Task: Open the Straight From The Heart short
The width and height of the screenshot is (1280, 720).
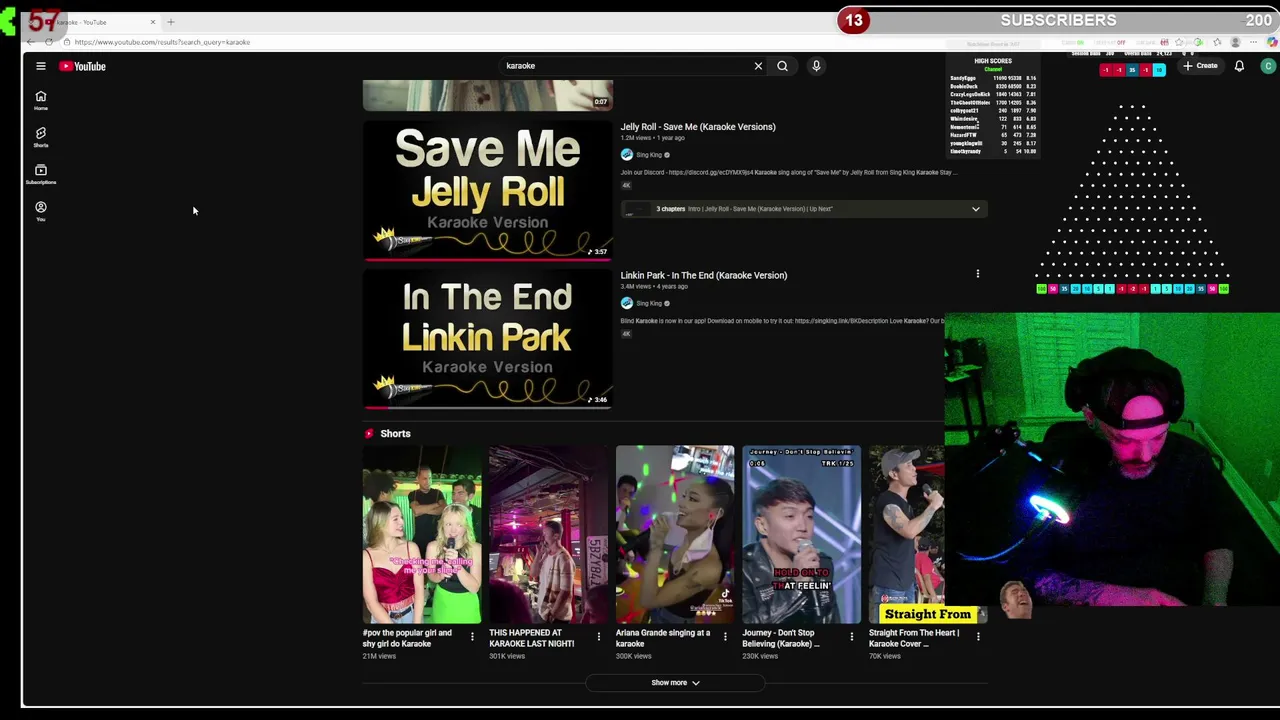Action: [907, 535]
